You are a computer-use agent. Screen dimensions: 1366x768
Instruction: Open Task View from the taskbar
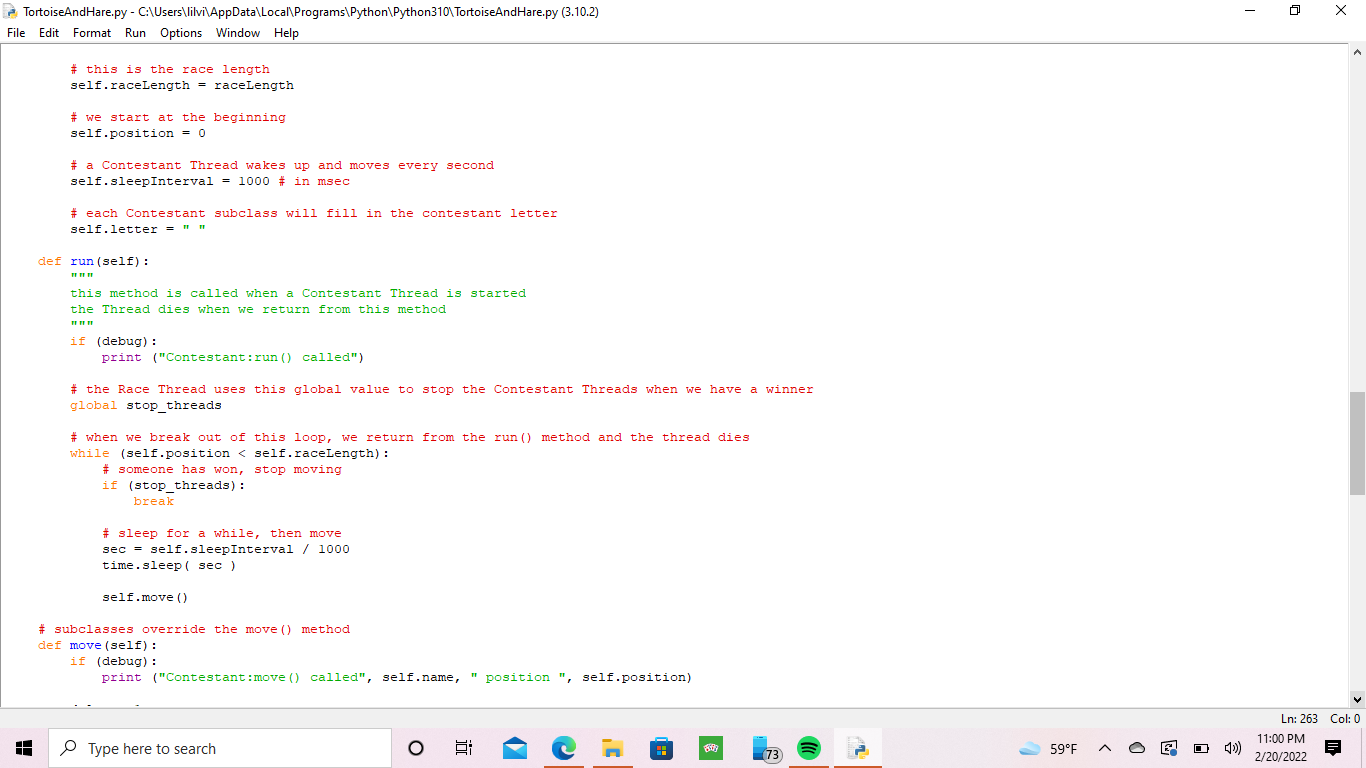coord(464,748)
